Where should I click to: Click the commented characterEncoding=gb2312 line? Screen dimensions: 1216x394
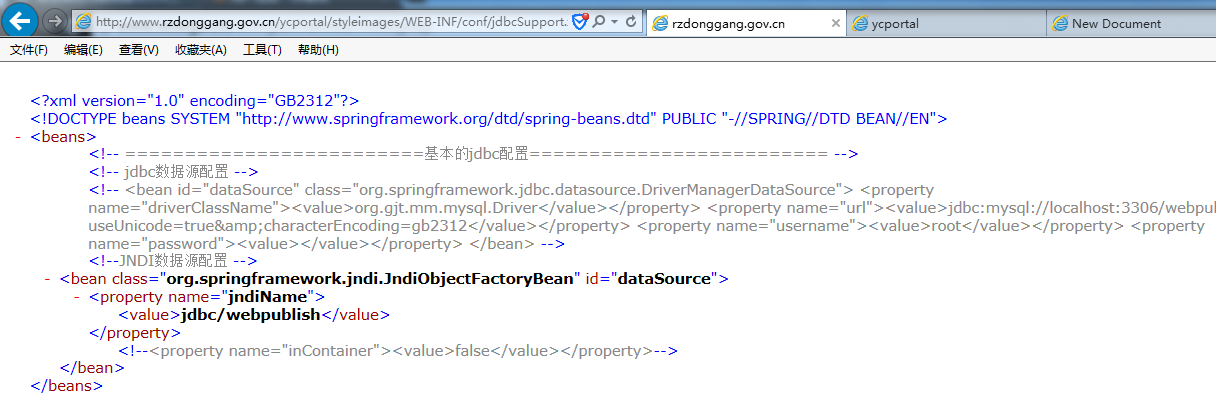[x=646, y=226]
